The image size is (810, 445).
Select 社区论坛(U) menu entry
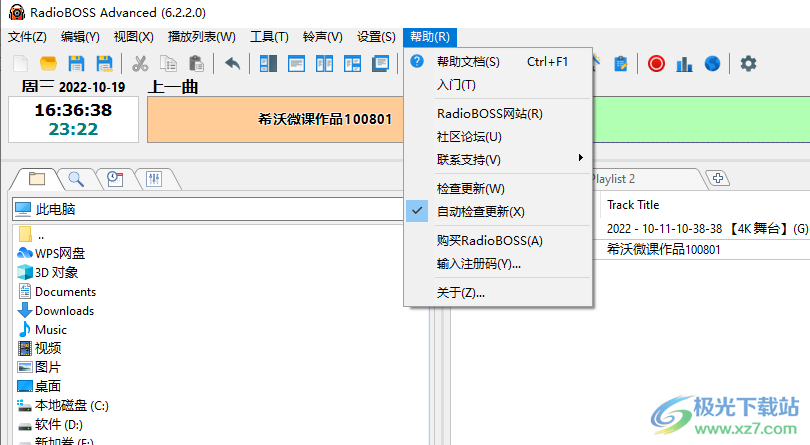click(498, 137)
